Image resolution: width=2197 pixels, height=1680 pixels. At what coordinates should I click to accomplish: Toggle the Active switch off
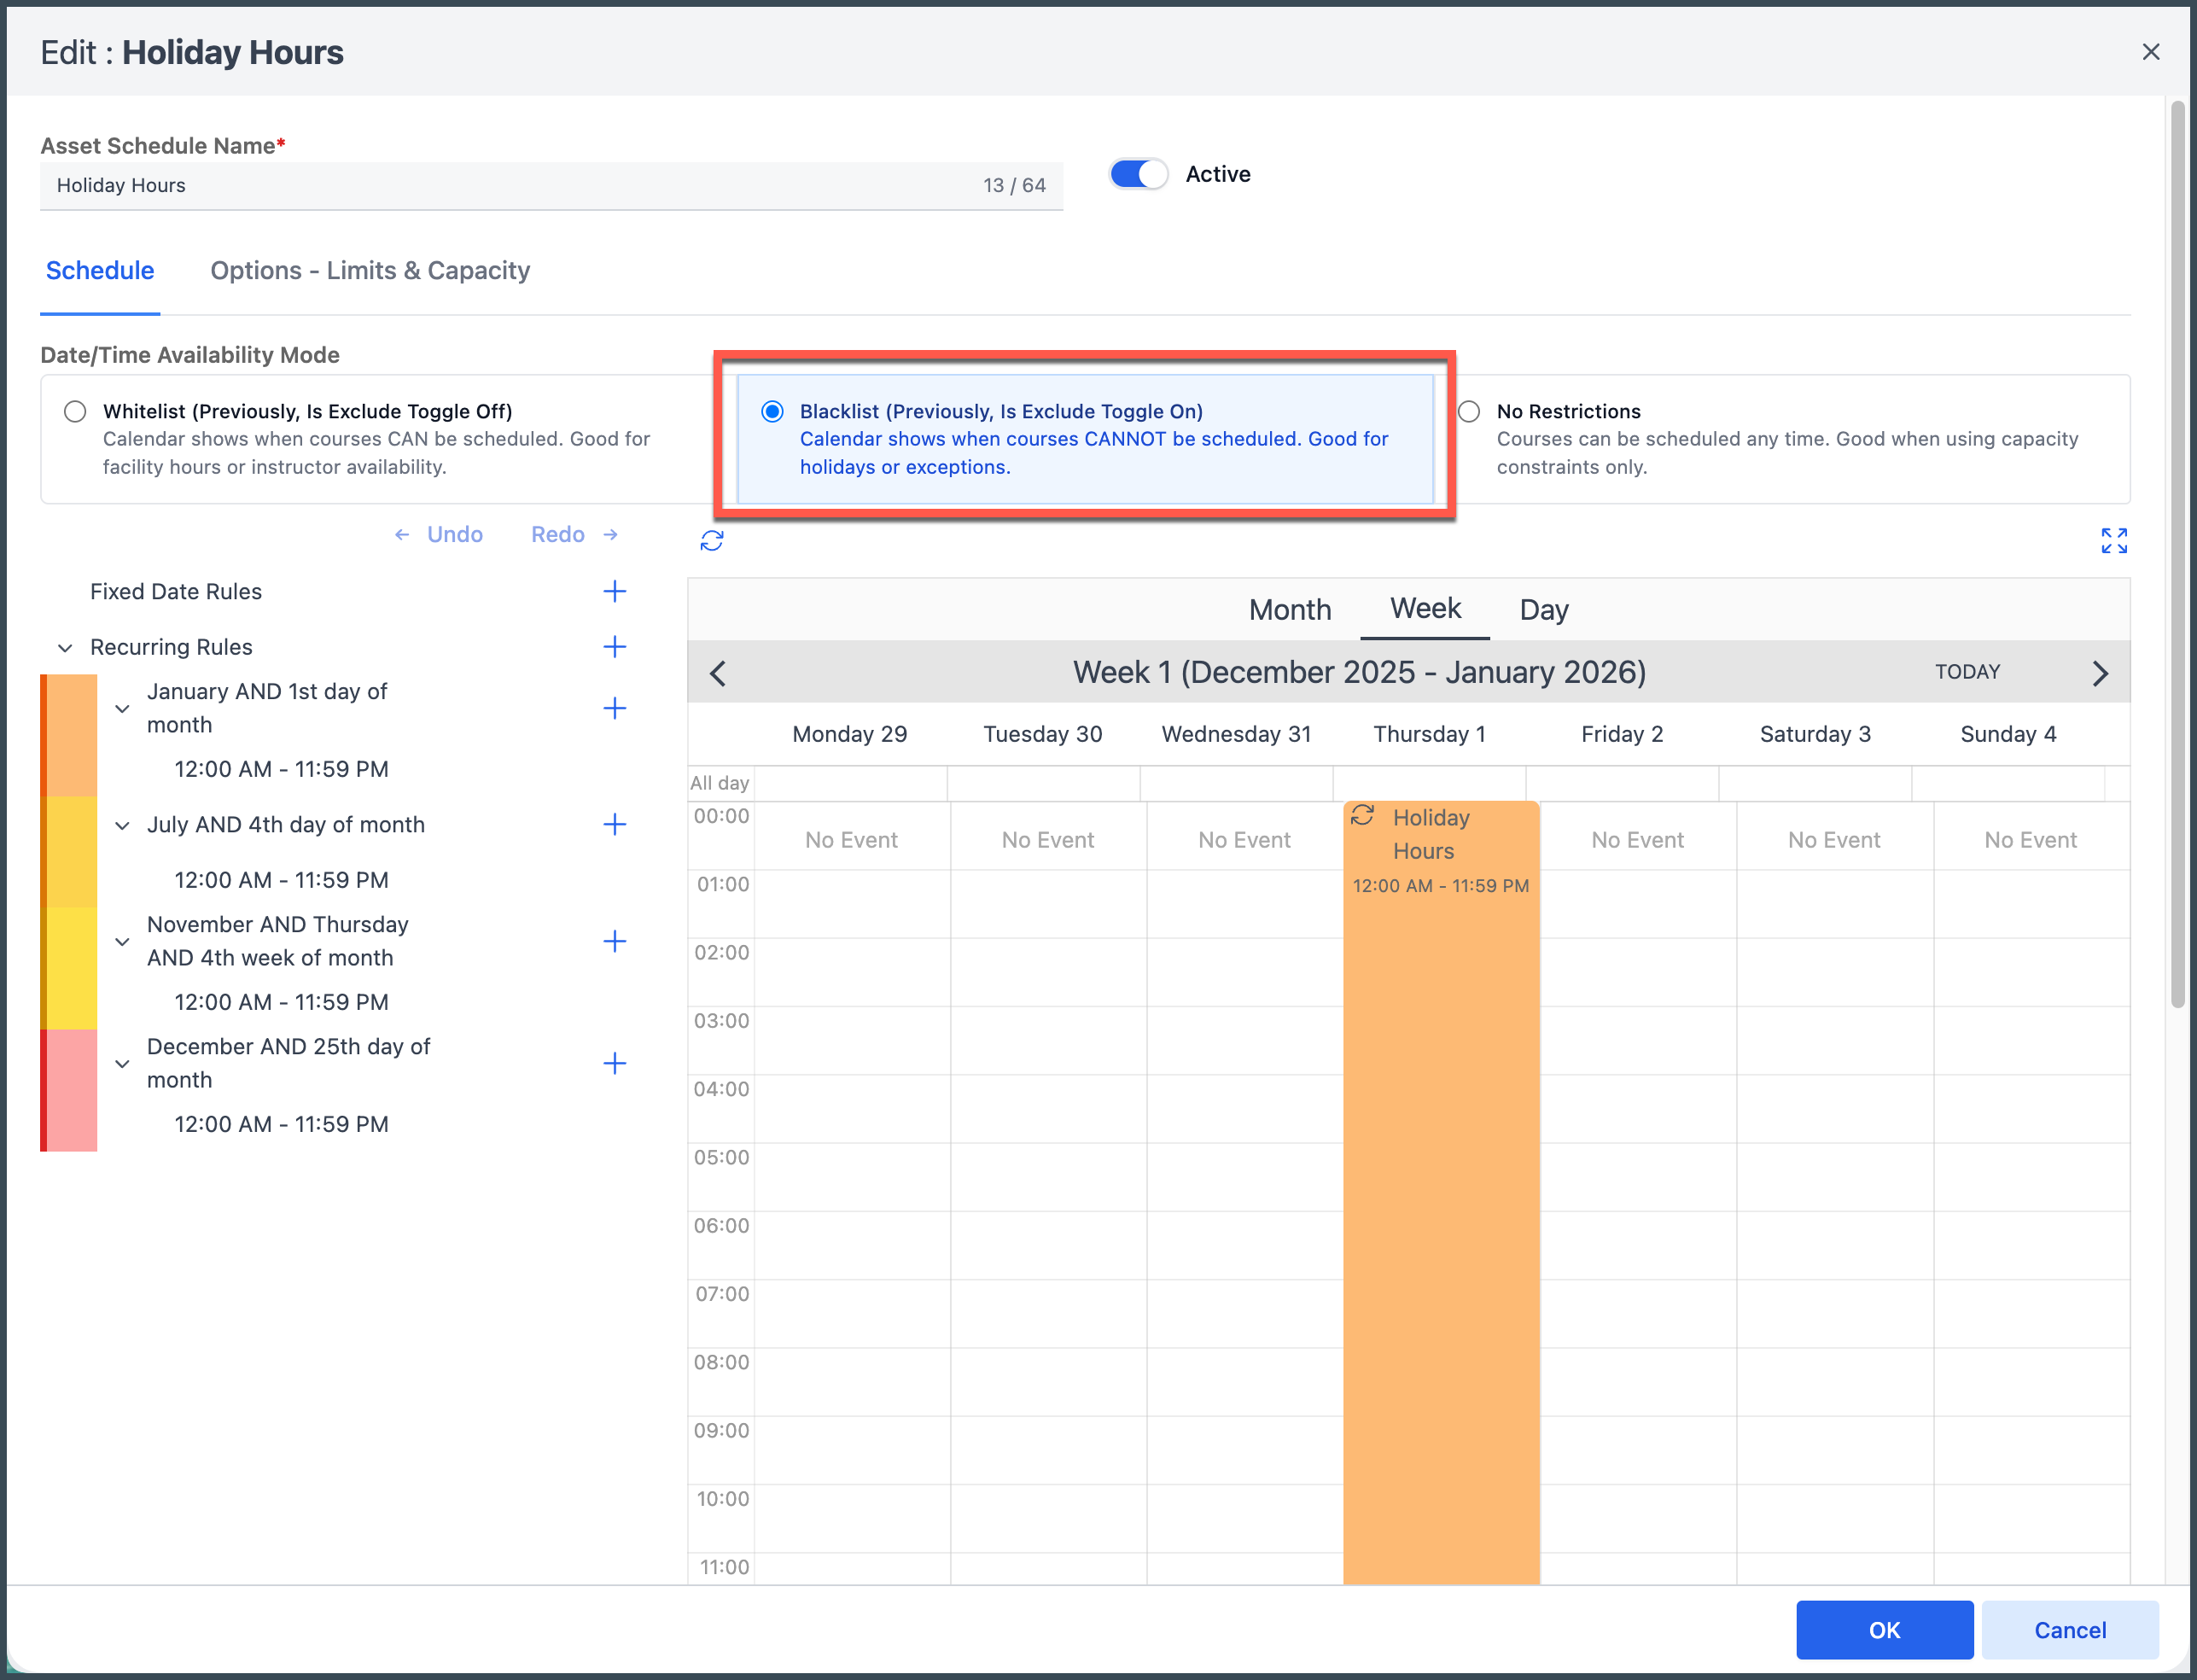[1138, 174]
